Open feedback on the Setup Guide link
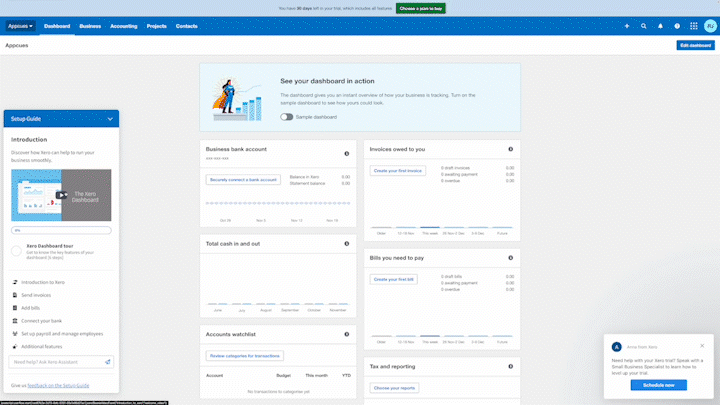 point(58,385)
